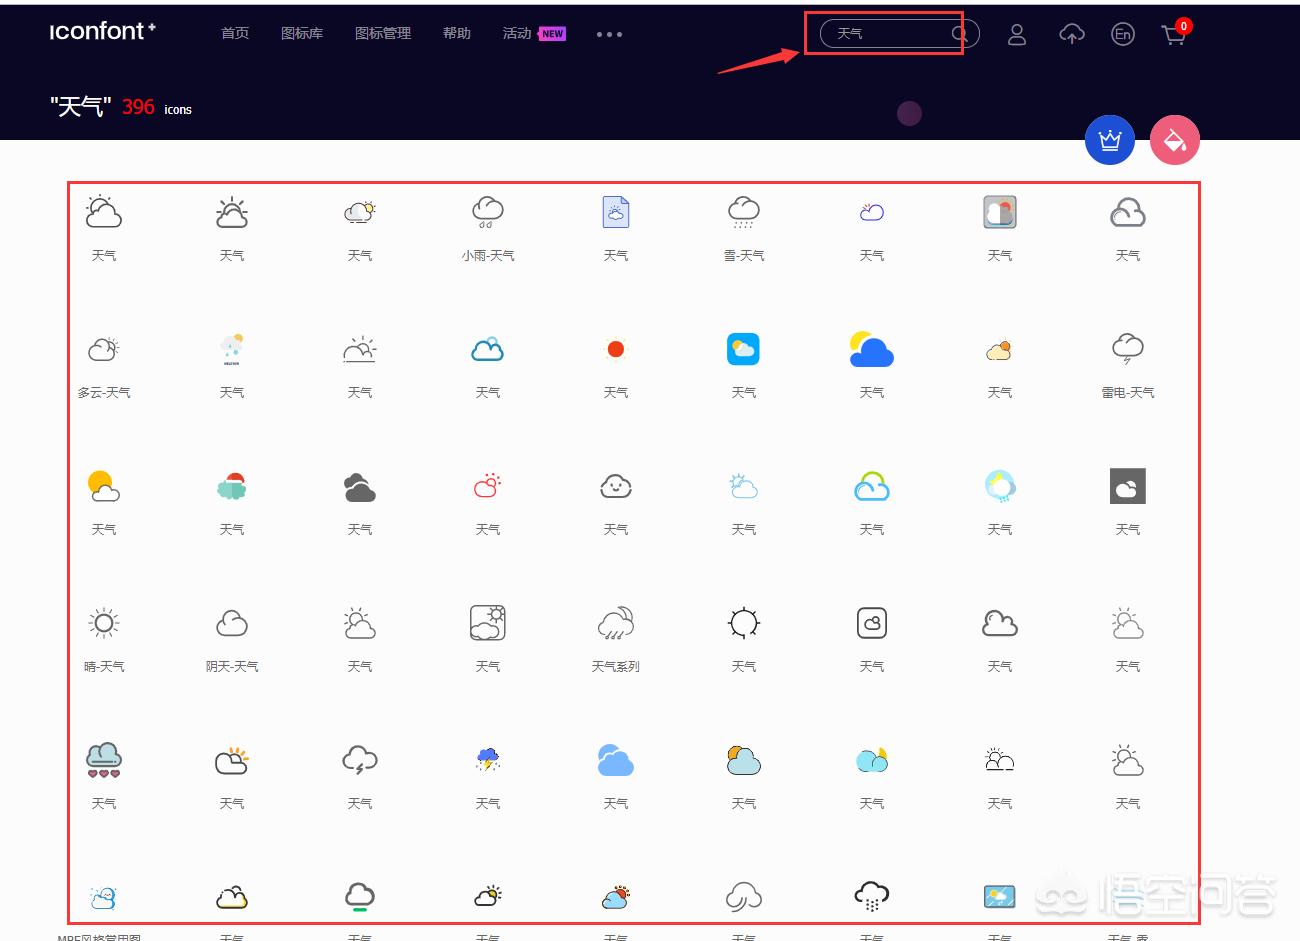This screenshot has height=941, width=1300.
Task: Select the 阴天-天气 overcast cloud icon
Action: pos(232,623)
